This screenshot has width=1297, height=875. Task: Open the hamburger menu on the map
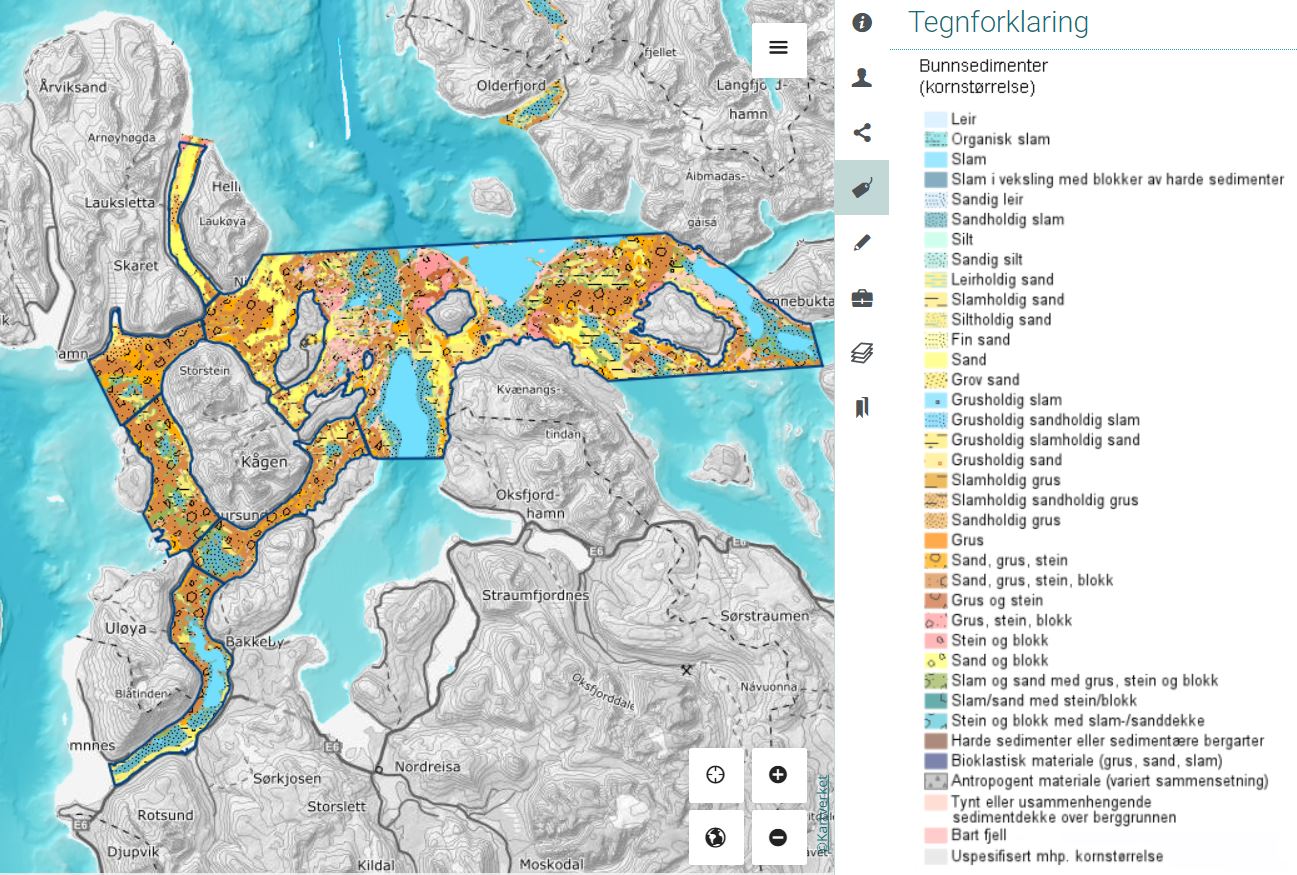coord(779,49)
